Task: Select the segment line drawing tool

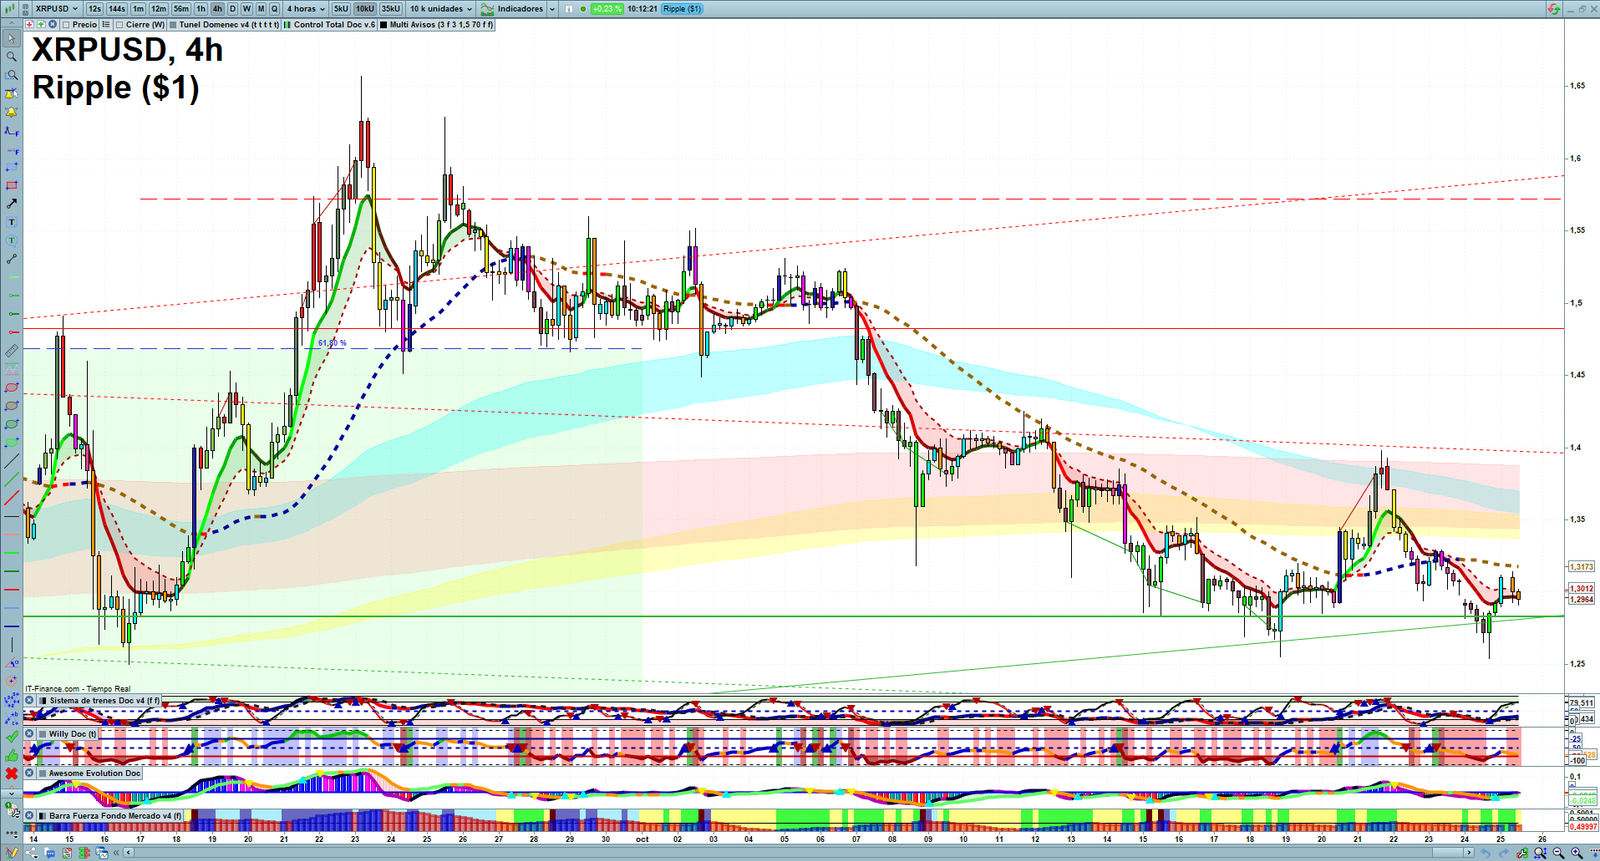Action: coord(11,259)
